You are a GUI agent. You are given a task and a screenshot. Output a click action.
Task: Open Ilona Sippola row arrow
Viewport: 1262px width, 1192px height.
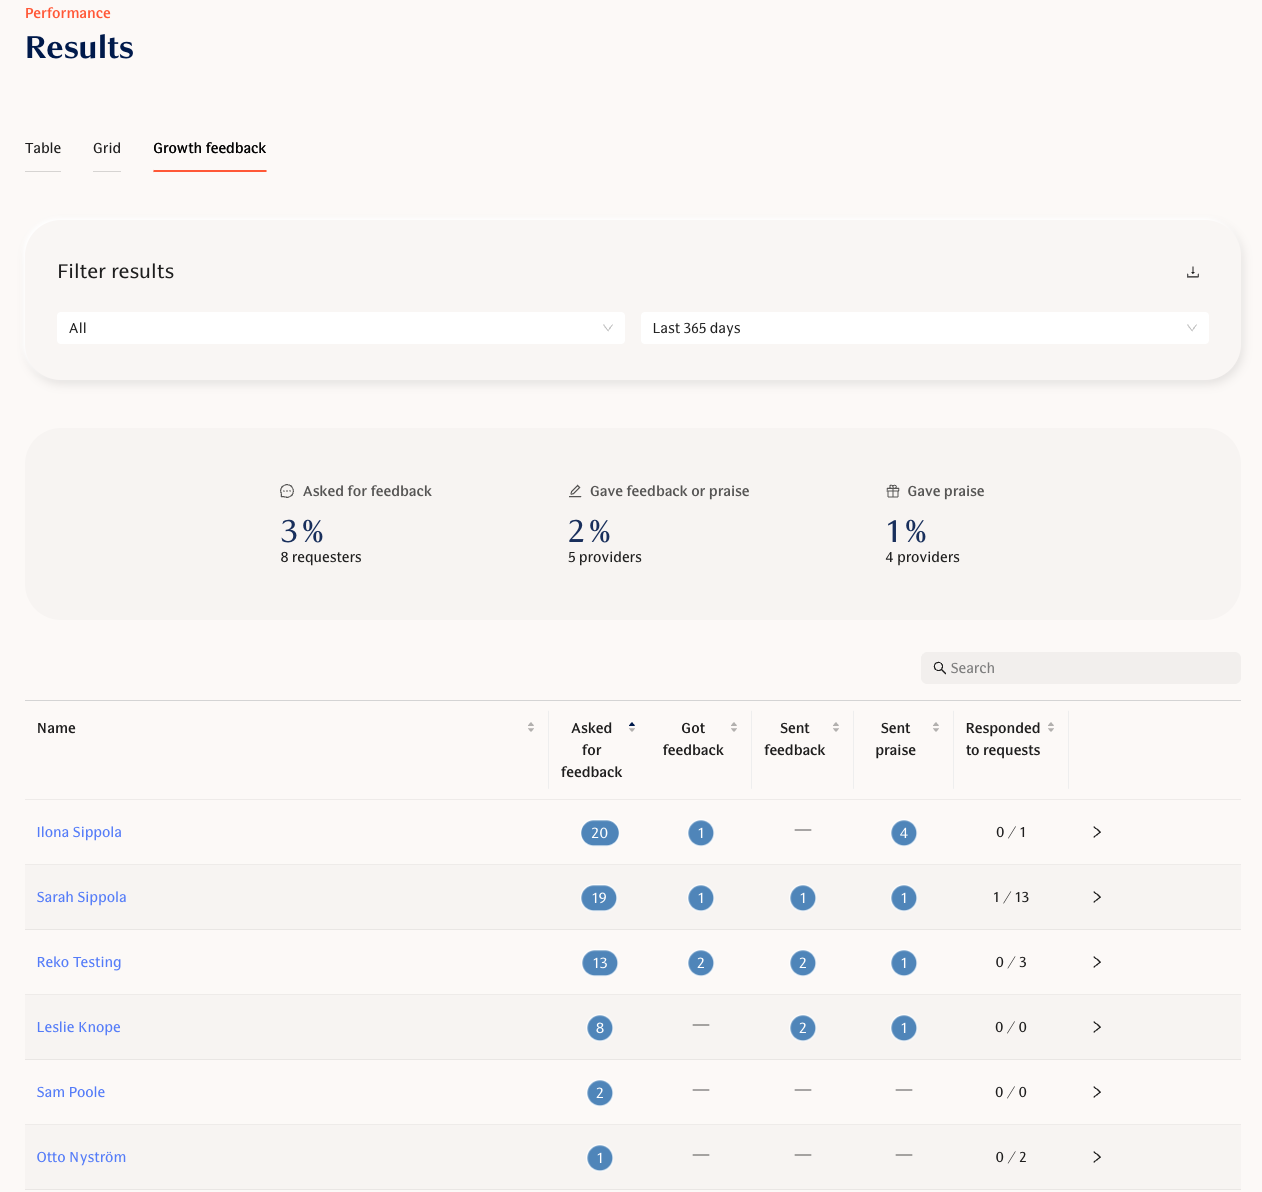(1096, 832)
